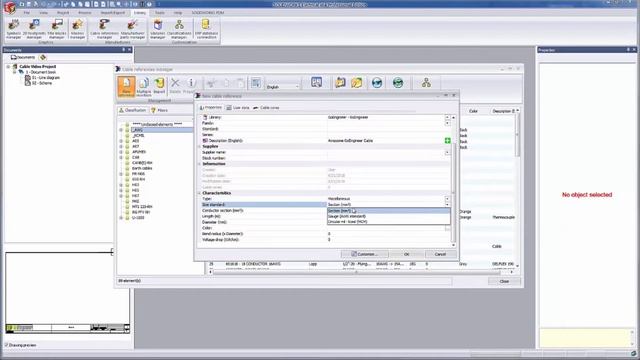
Task: Click Multiple insertion icon
Action: (143, 86)
